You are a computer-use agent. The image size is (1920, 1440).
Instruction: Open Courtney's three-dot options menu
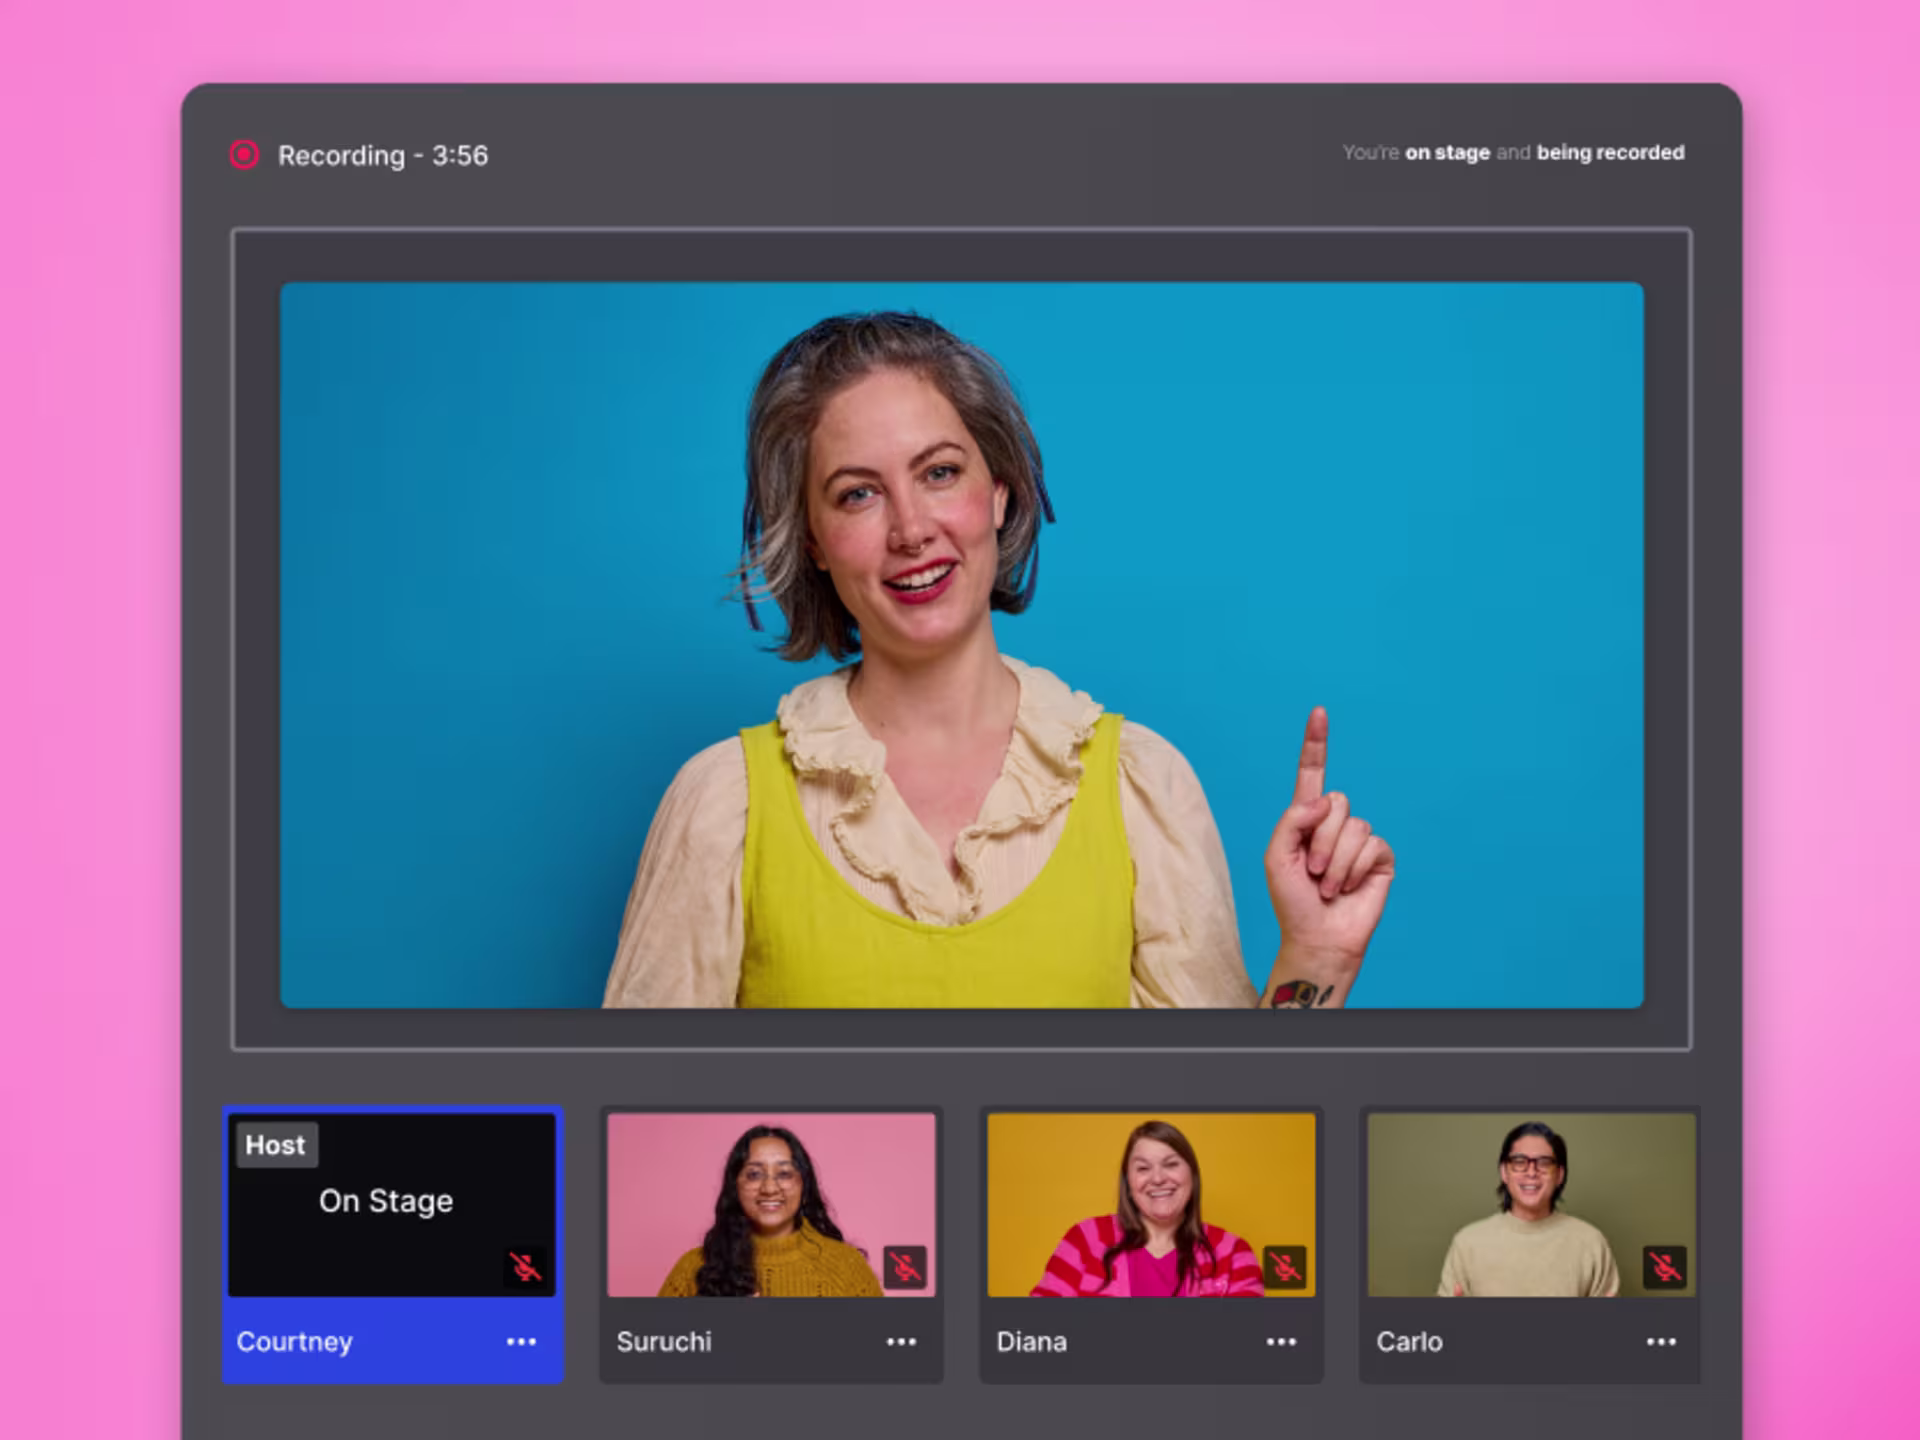pyautogui.click(x=521, y=1342)
